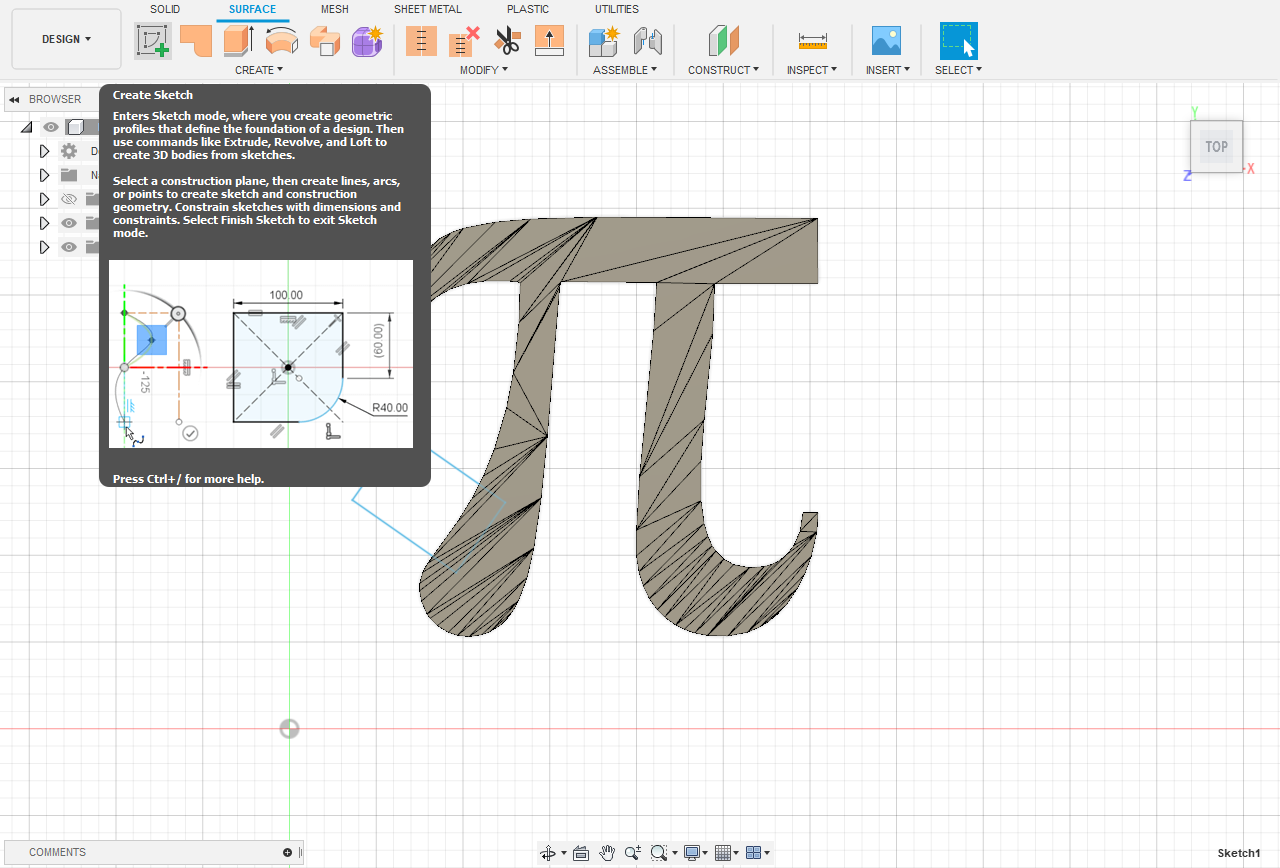
Task: Toggle visibility of the top document eye icon
Action: pyautogui.click(x=50, y=127)
